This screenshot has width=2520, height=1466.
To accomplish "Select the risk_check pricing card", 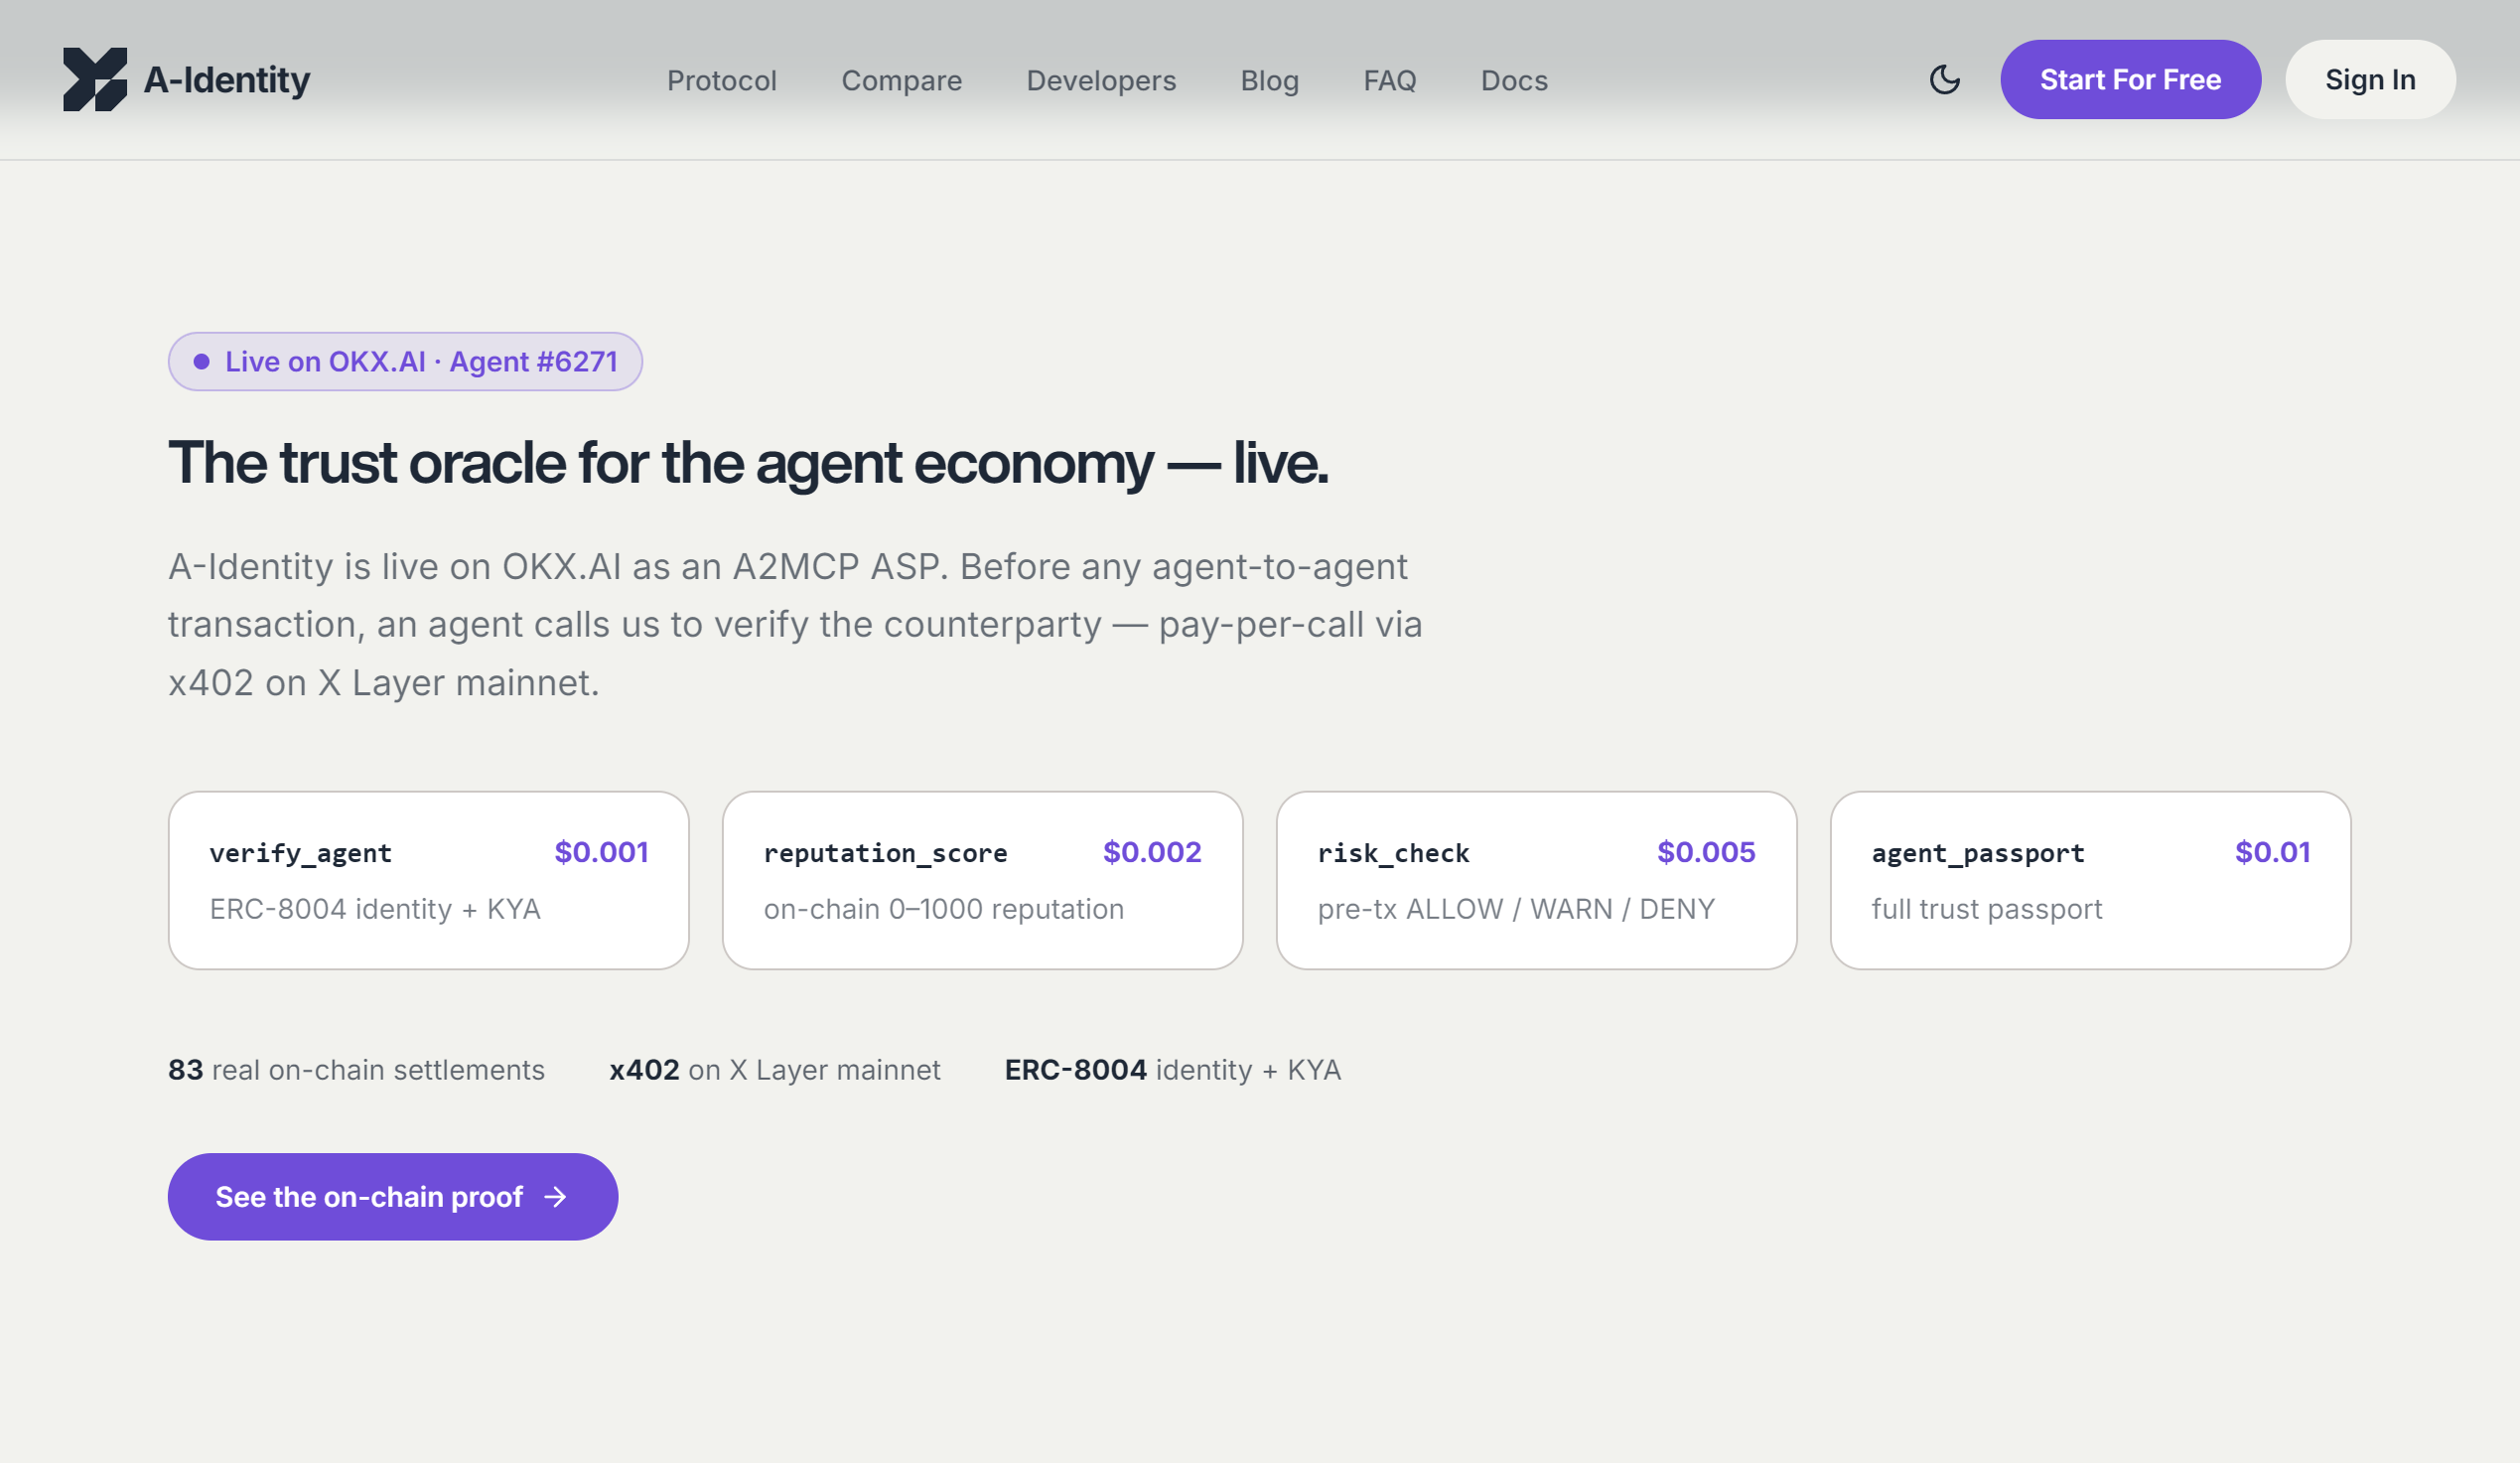I will [1536, 880].
